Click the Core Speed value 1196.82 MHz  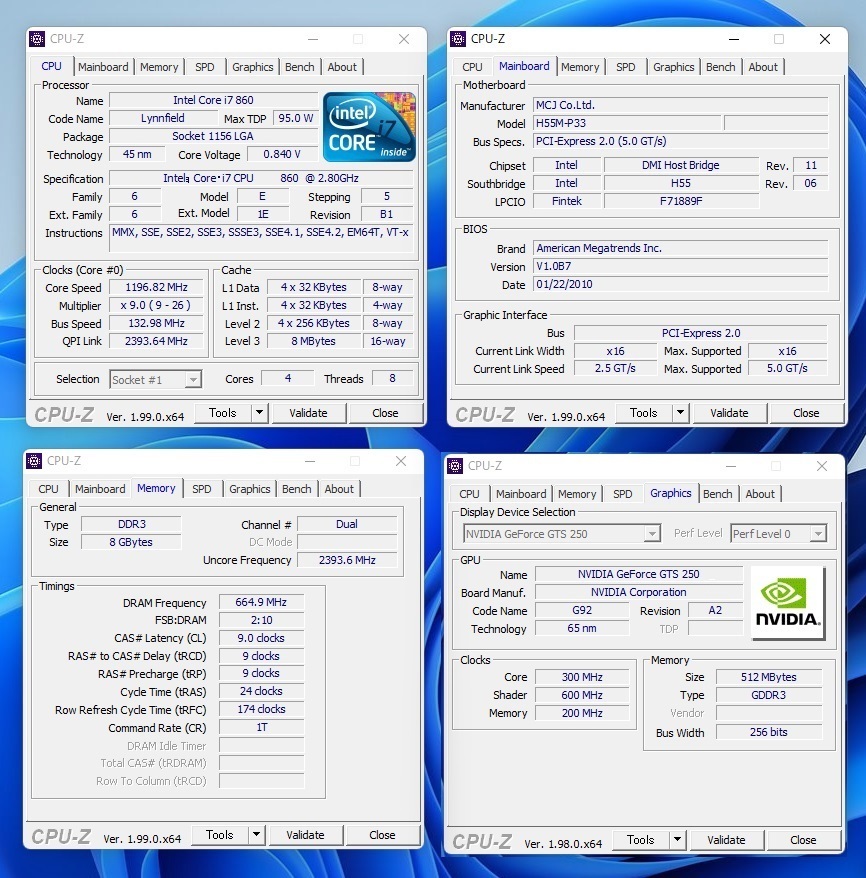[156, 287]
